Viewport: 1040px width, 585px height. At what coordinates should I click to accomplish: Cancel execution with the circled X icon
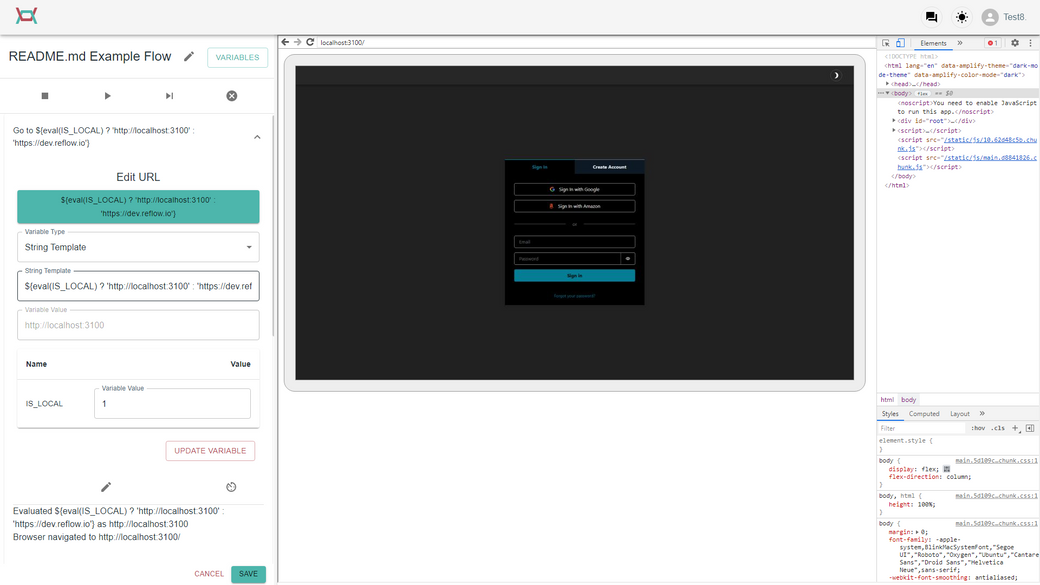(x=231, y=95)
